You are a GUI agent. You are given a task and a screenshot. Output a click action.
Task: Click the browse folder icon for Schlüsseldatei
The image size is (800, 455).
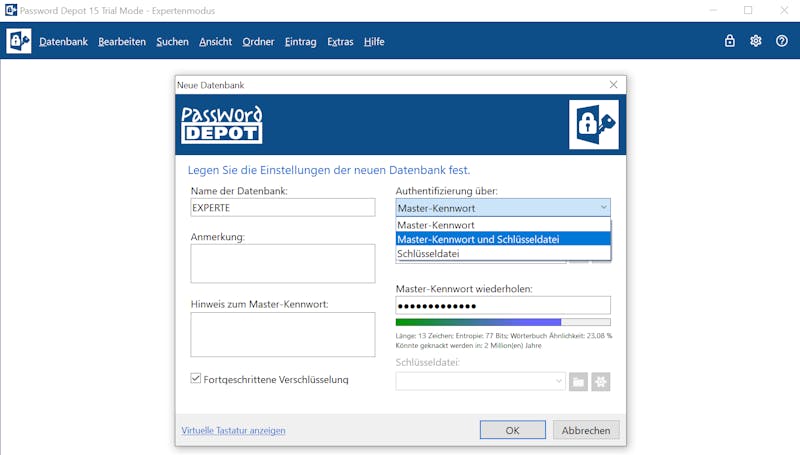click(578, 382)
